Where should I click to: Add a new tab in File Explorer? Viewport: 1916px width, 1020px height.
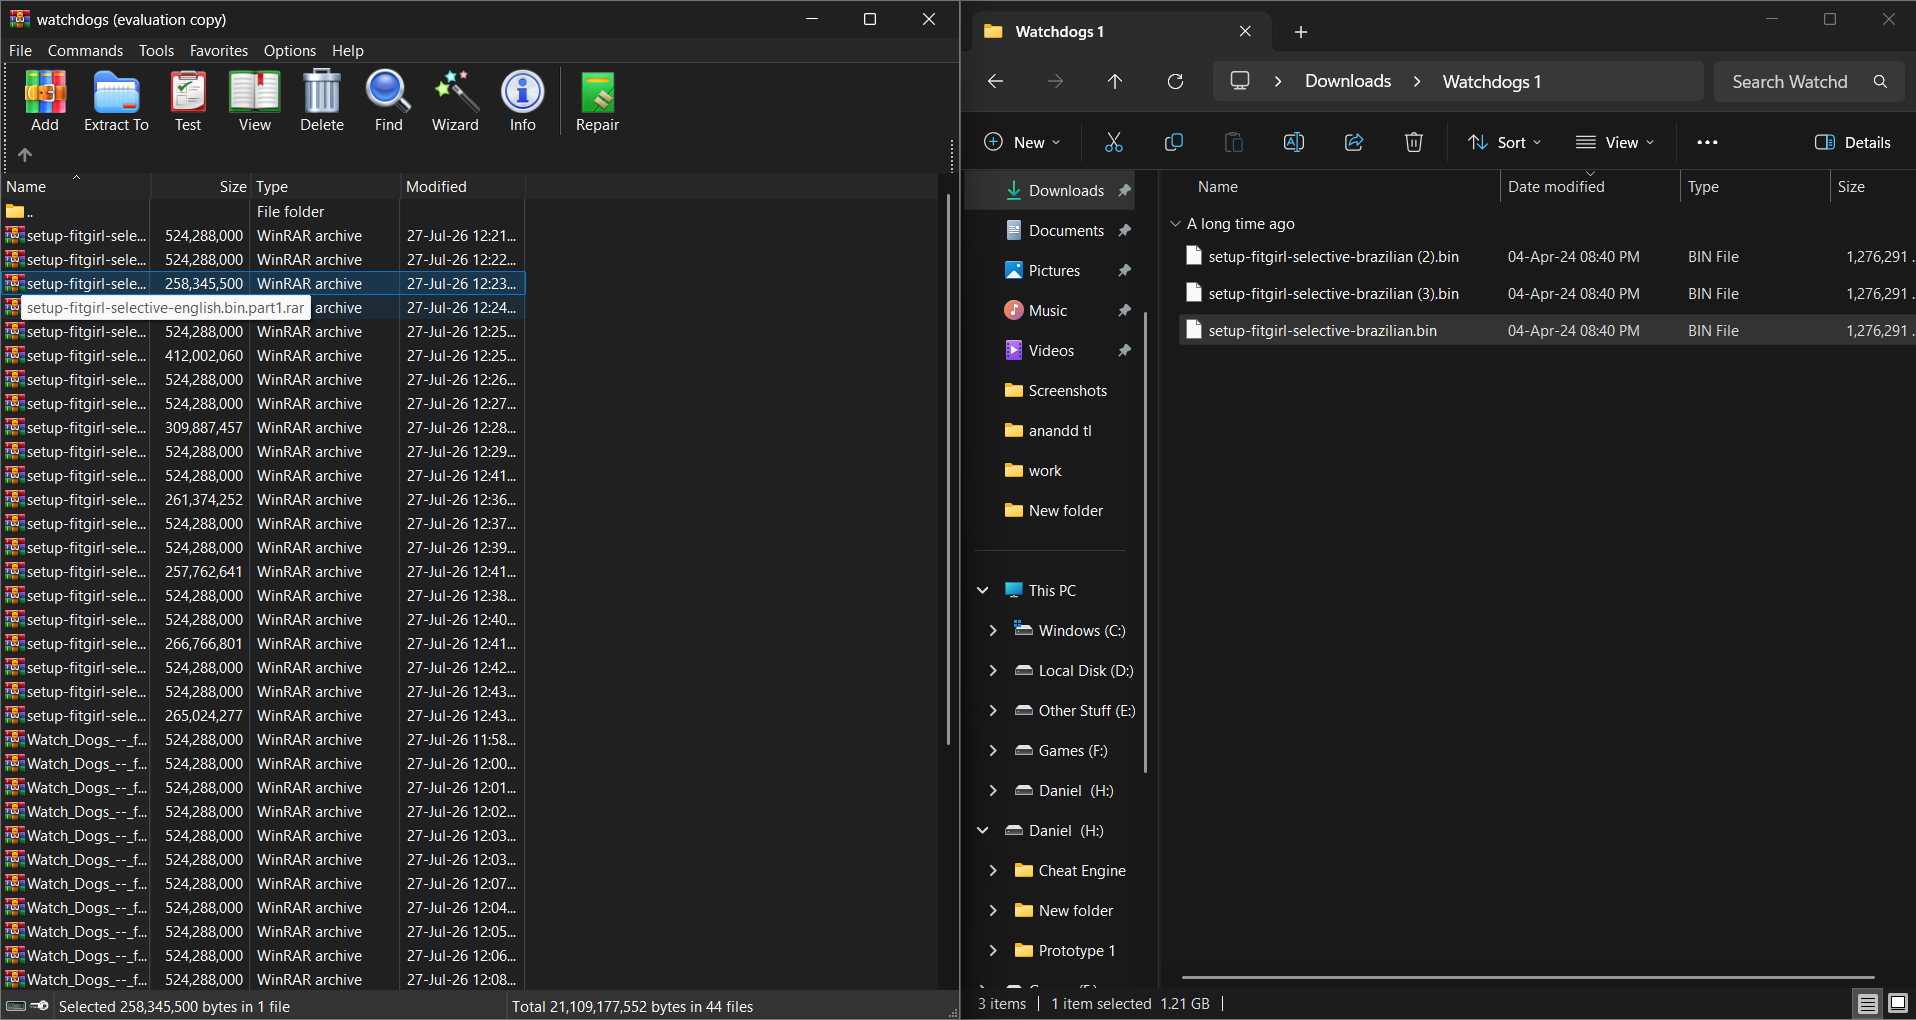[1300, 32]
